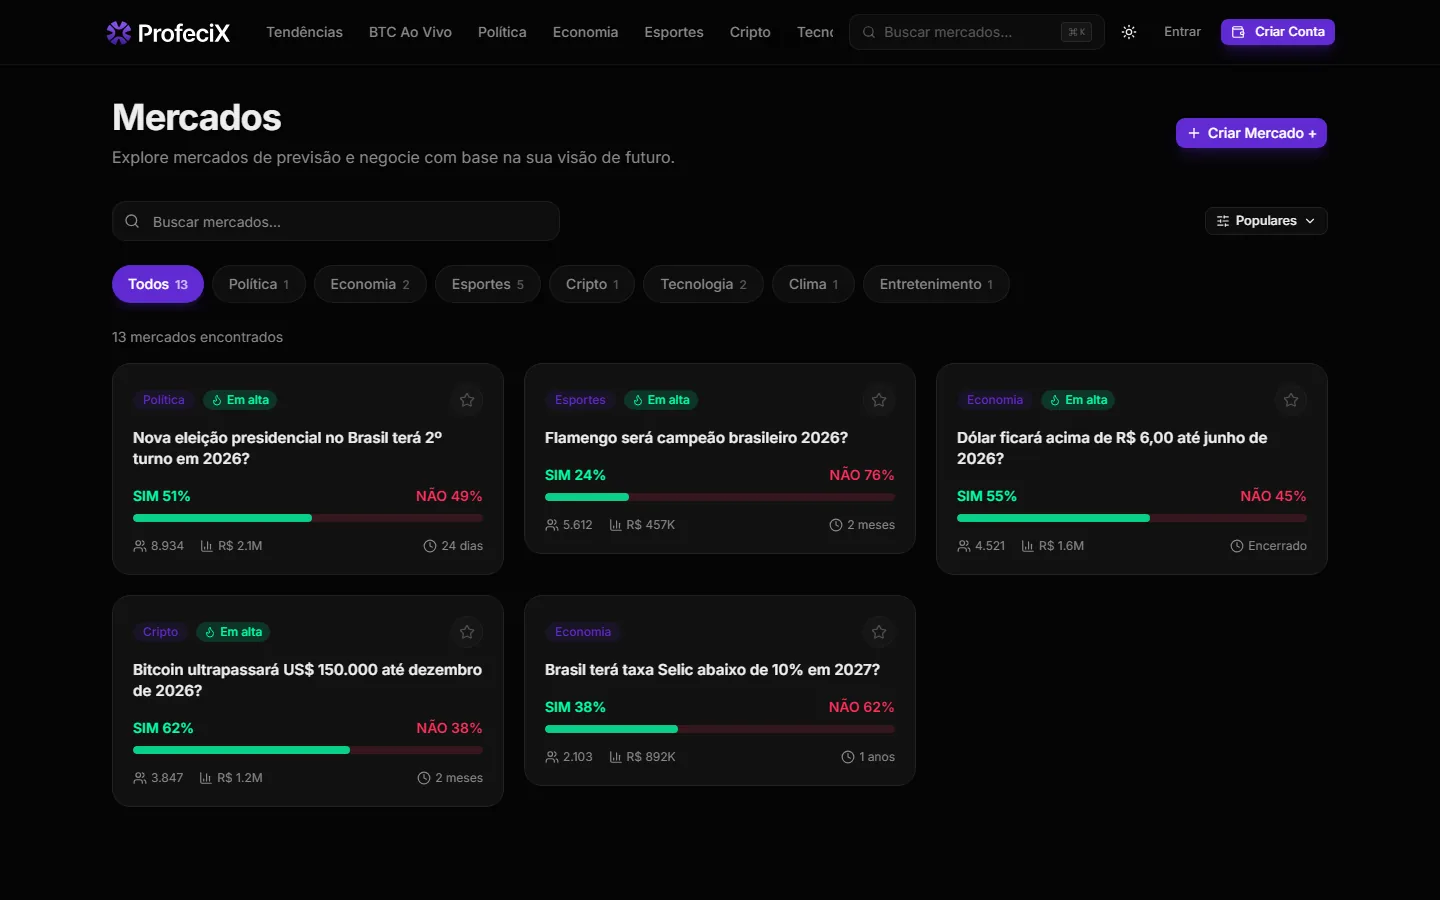The height and width of the screenshot is (900, 1440).
Task: Open Esportes in the top navigation
Action: (674, 32)
